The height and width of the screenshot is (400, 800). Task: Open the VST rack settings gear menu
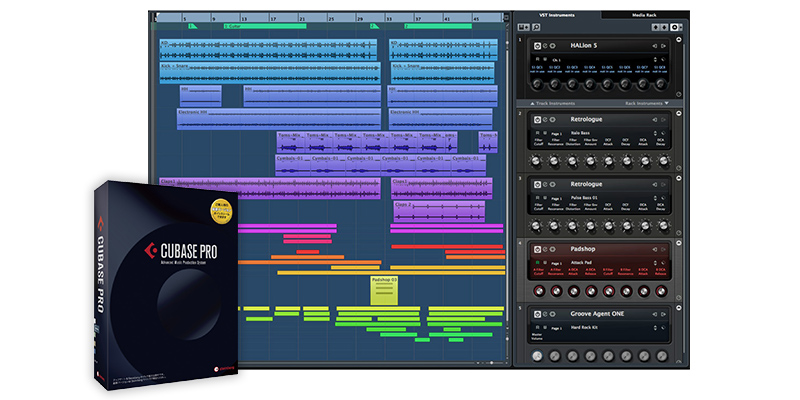pyautogui.click(x=676, y=27)
